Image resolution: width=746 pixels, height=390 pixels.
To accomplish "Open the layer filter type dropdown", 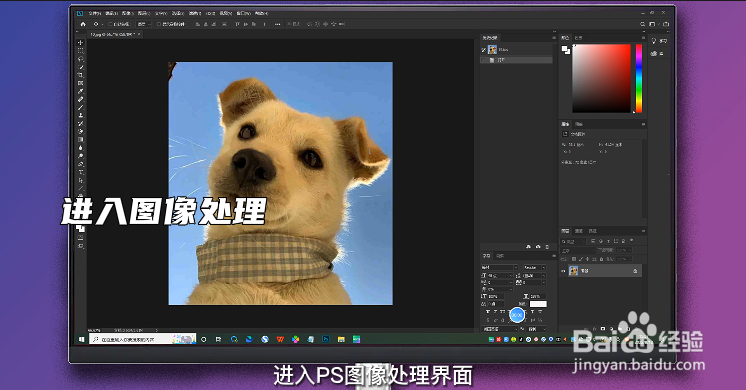I will click(573, 242).
